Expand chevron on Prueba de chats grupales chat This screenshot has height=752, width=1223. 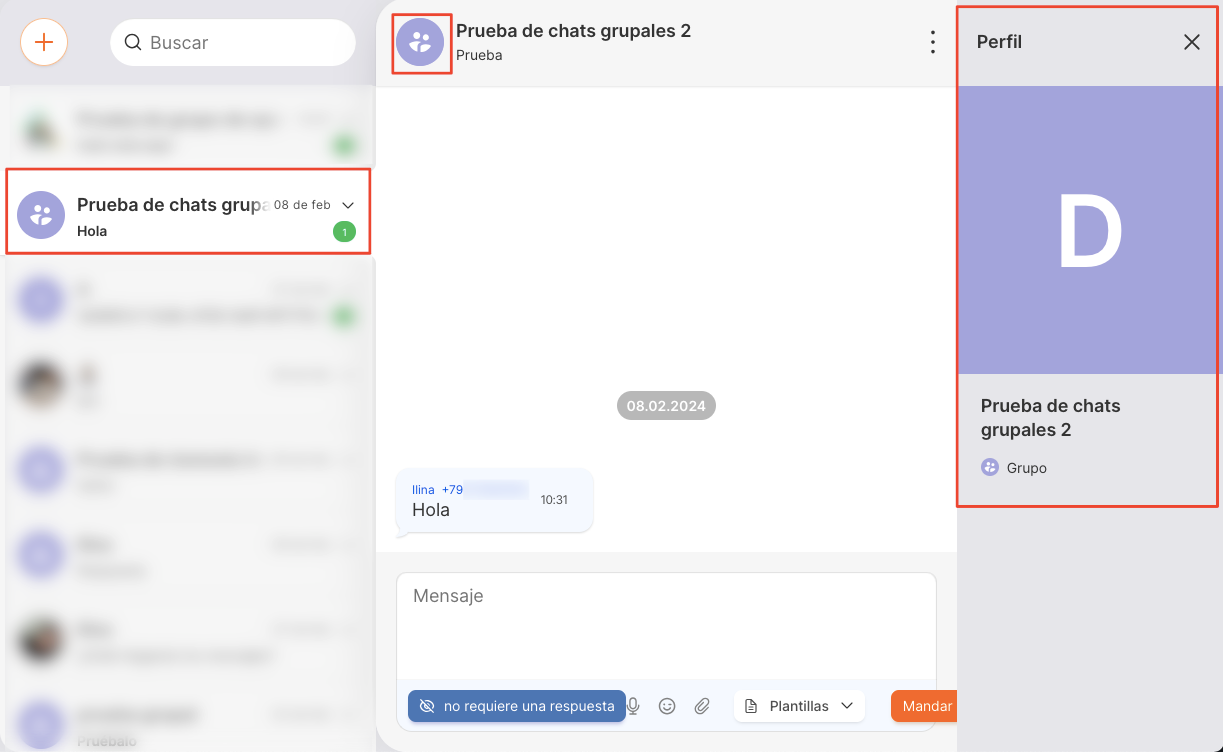click(x=348, y=205)
